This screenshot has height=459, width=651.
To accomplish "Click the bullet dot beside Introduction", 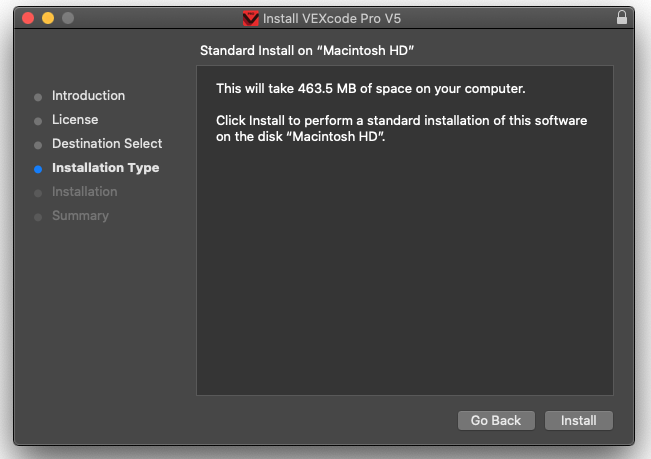I will click(x=38, y=97).
